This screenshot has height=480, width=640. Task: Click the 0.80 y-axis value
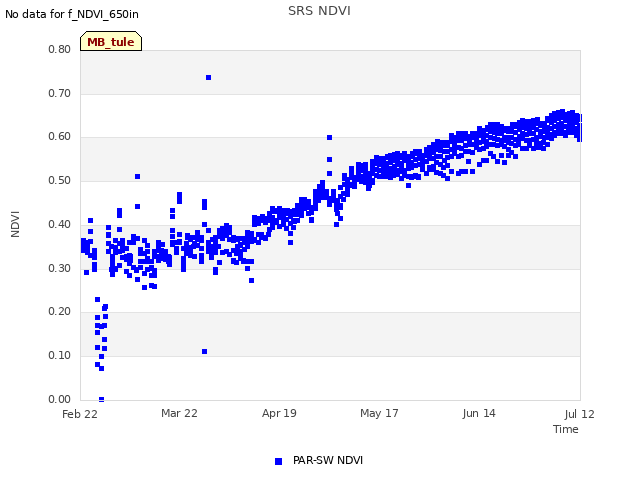60,49
